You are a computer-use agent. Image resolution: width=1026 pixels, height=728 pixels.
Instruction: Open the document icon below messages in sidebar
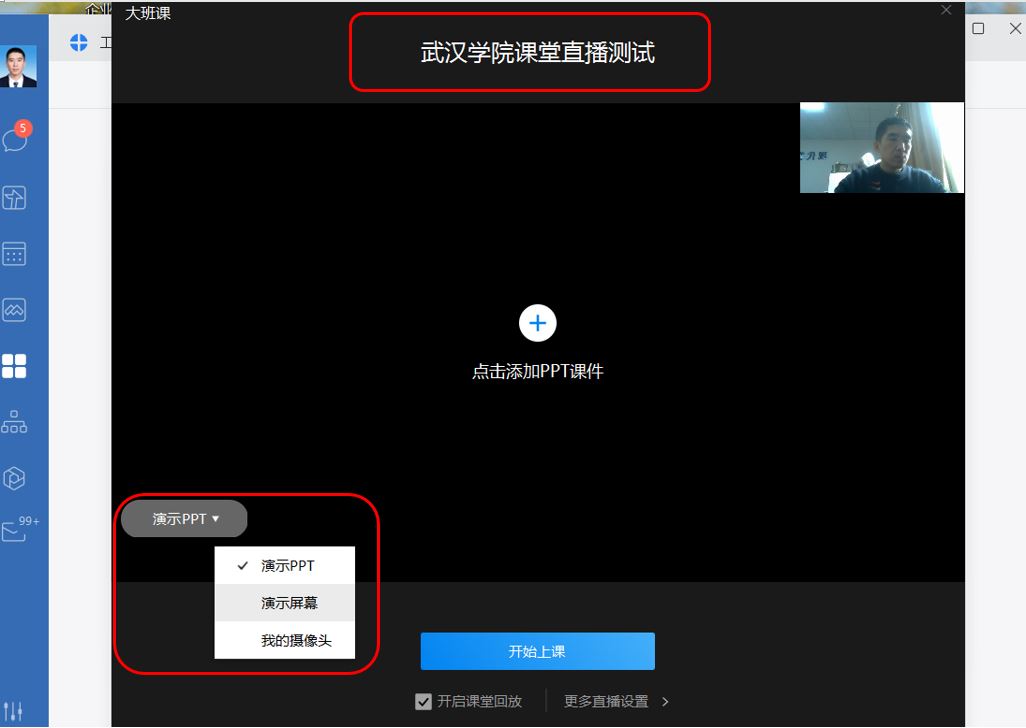(x=14, y=197)
